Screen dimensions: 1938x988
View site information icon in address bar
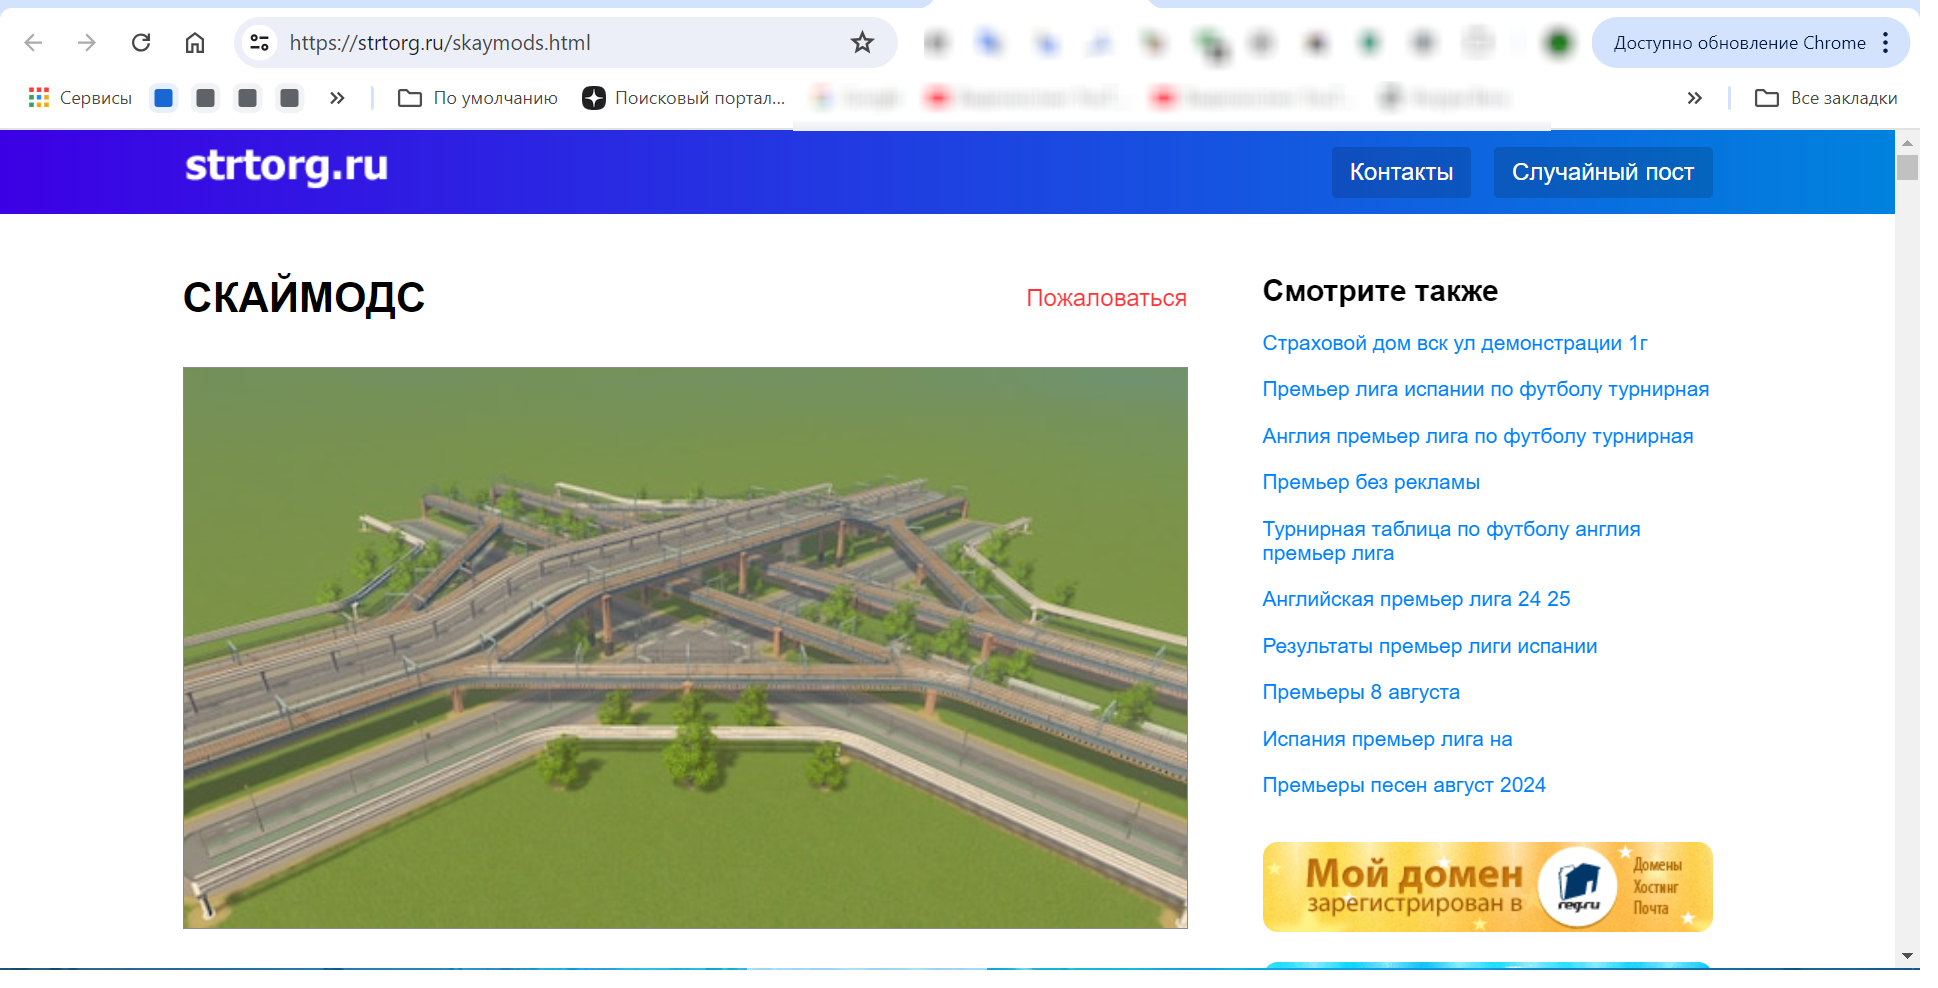click(x=260, y=42)
